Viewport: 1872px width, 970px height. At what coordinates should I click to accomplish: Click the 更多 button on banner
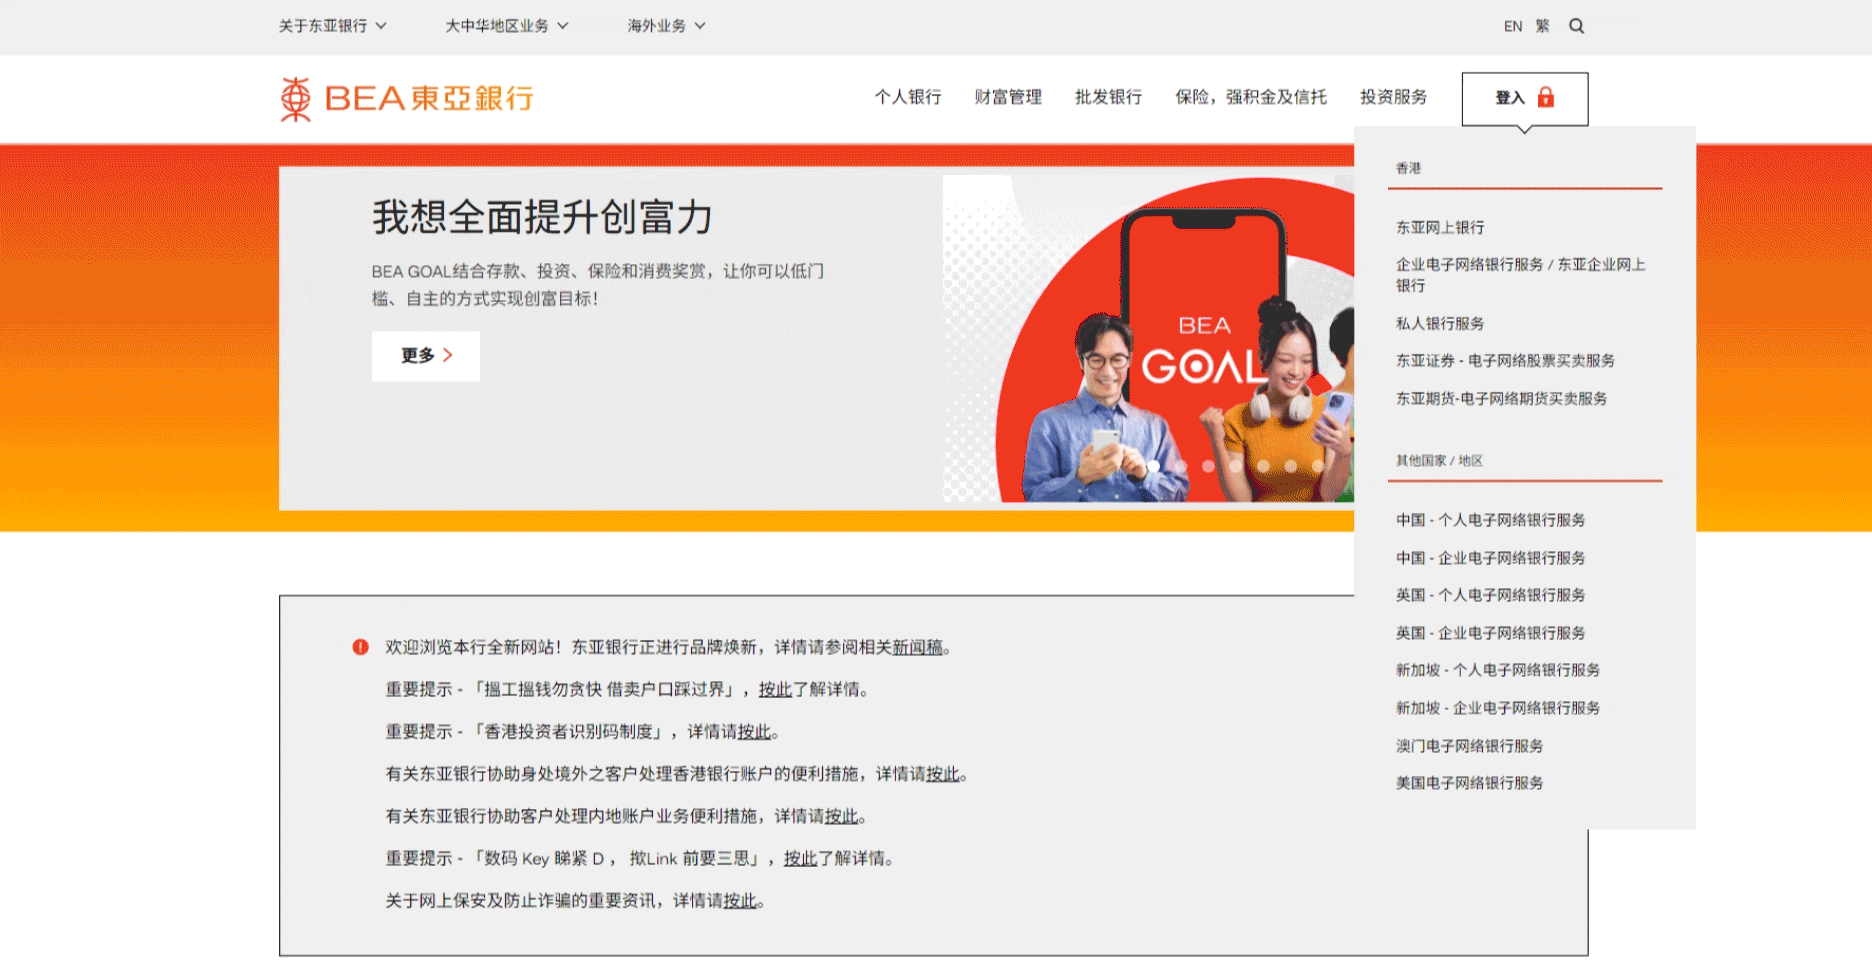426,356
